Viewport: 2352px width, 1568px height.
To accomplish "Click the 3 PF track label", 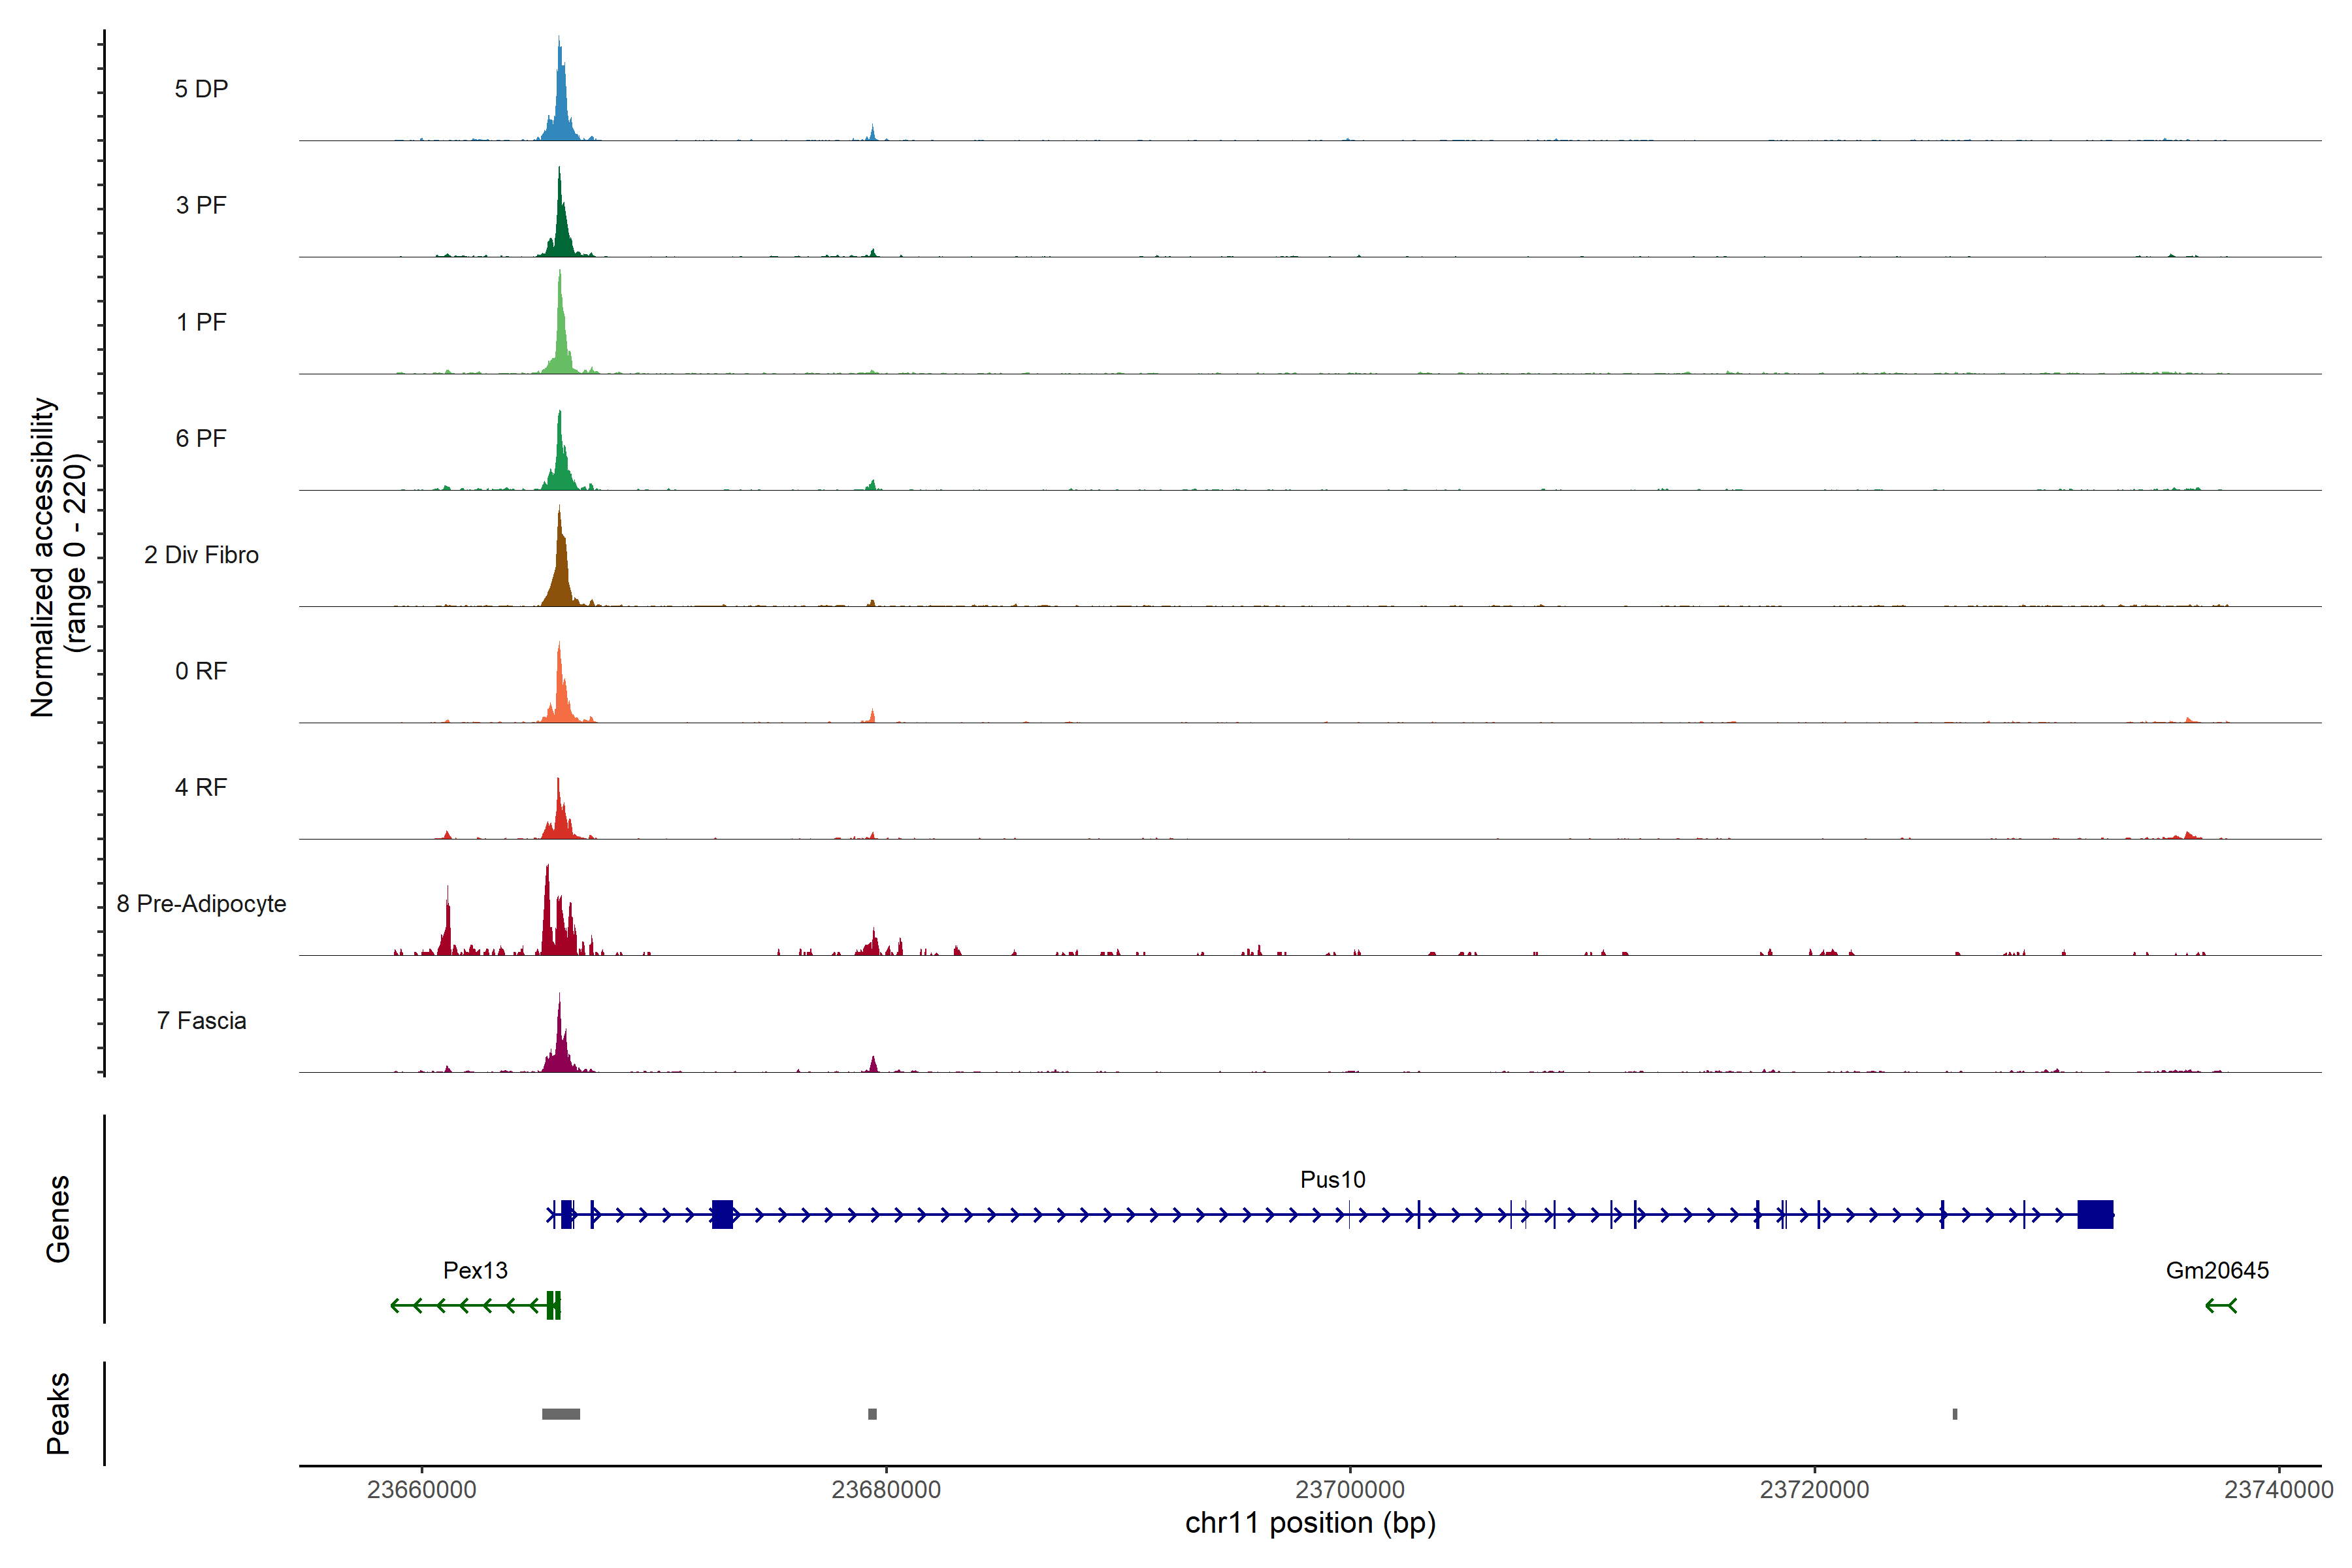I will coord(201,205).
